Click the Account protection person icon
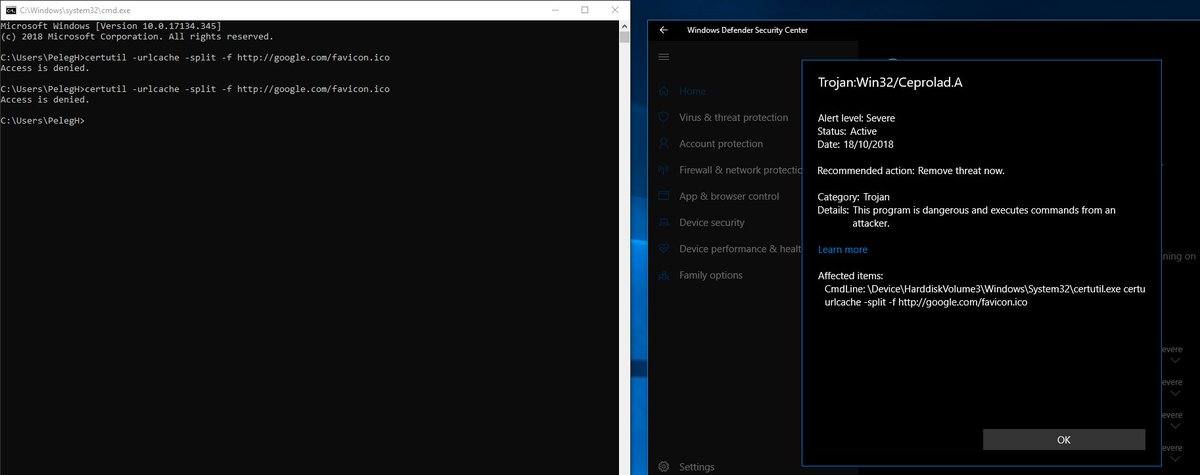 click(663, 144)
